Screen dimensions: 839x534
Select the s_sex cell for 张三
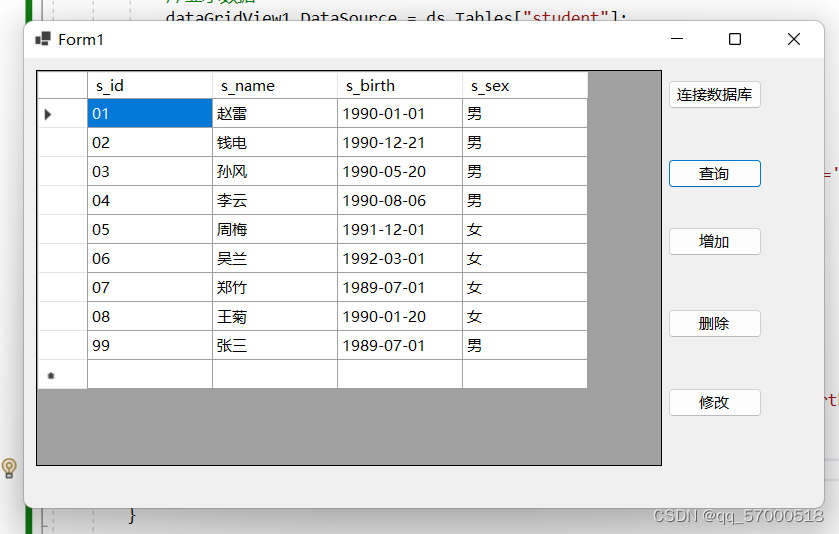coord(525,345)
